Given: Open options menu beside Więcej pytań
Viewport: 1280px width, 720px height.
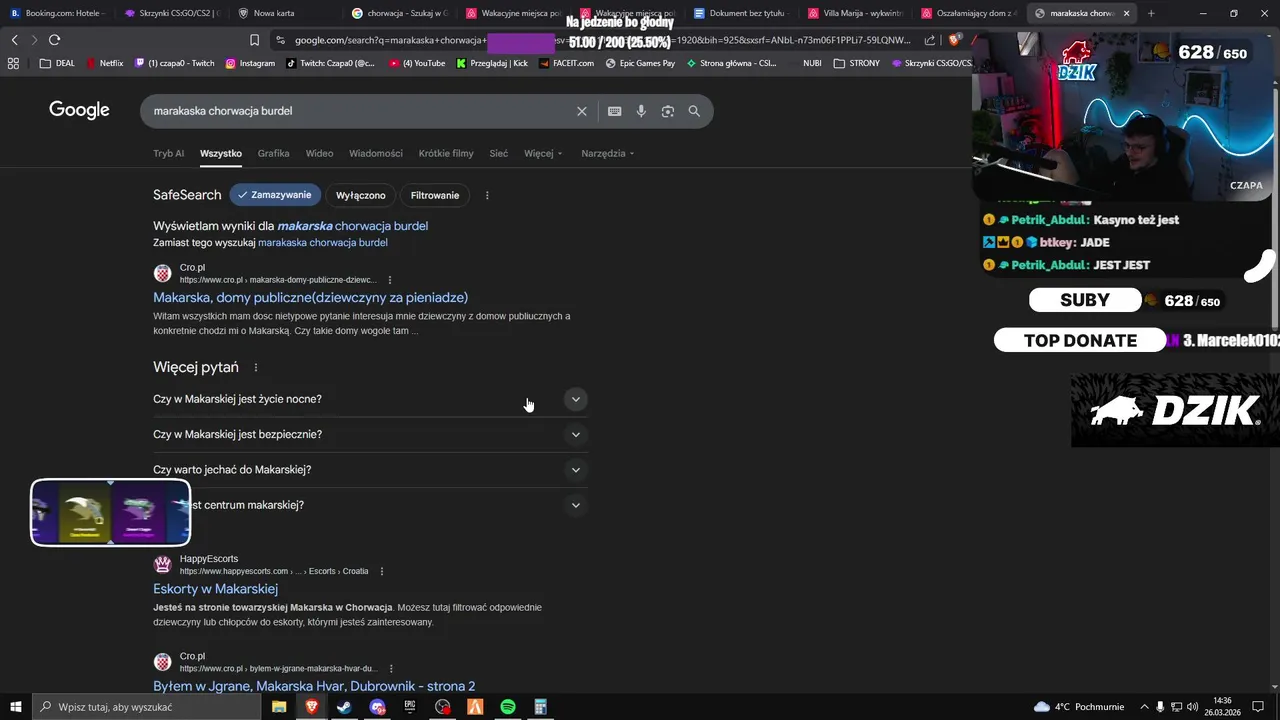Looking at the screenshot, I should (256, 368).
